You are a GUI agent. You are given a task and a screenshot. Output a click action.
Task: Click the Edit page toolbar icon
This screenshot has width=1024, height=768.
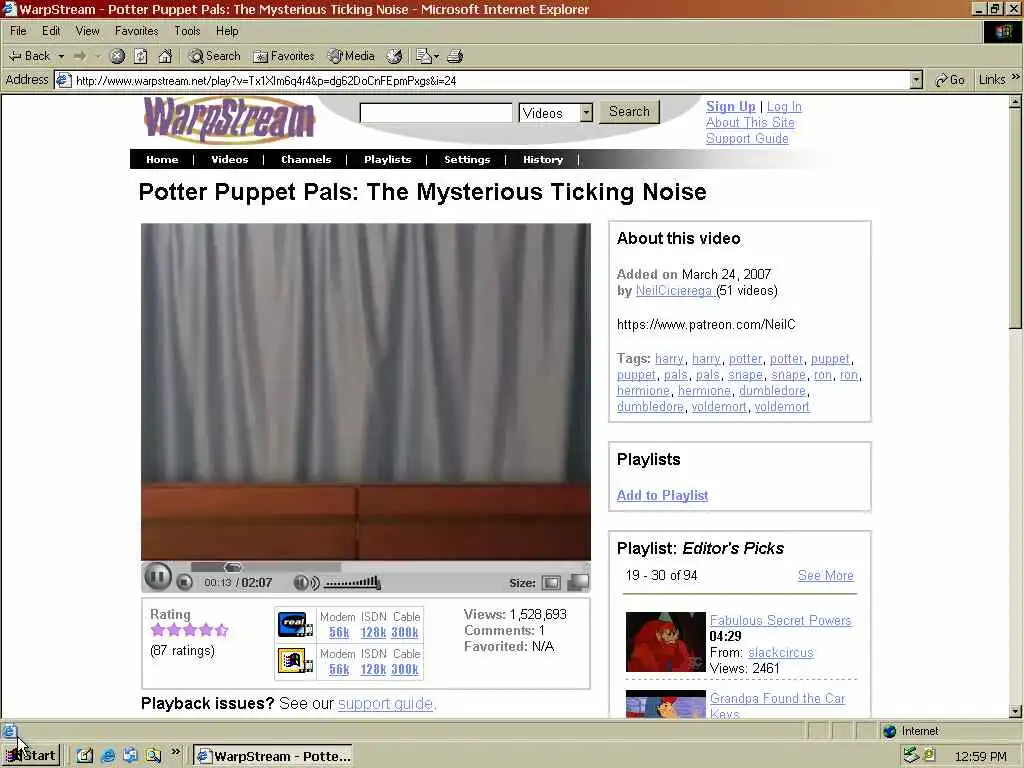(424, 56)
